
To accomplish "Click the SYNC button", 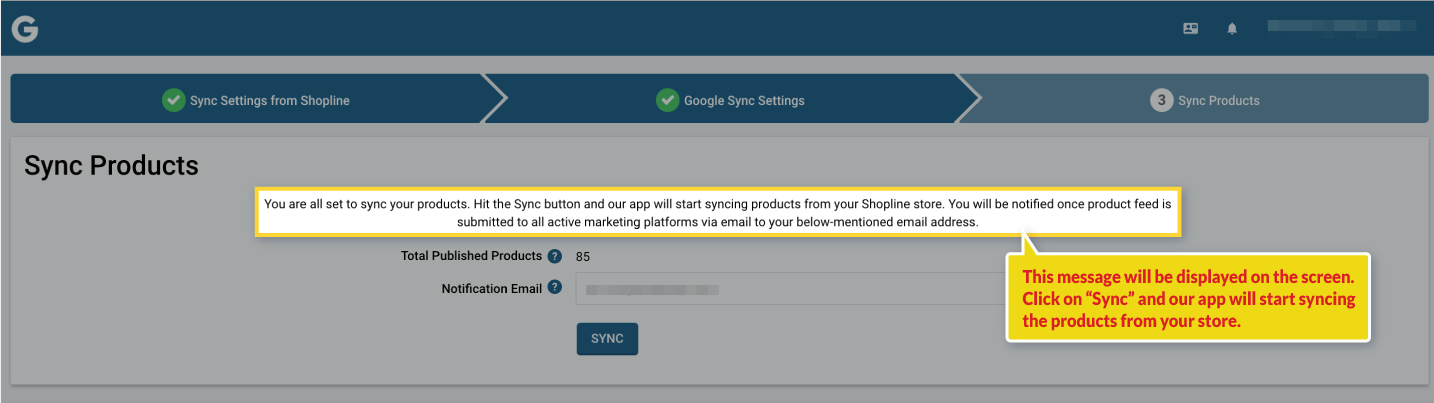I will [607, 339].
